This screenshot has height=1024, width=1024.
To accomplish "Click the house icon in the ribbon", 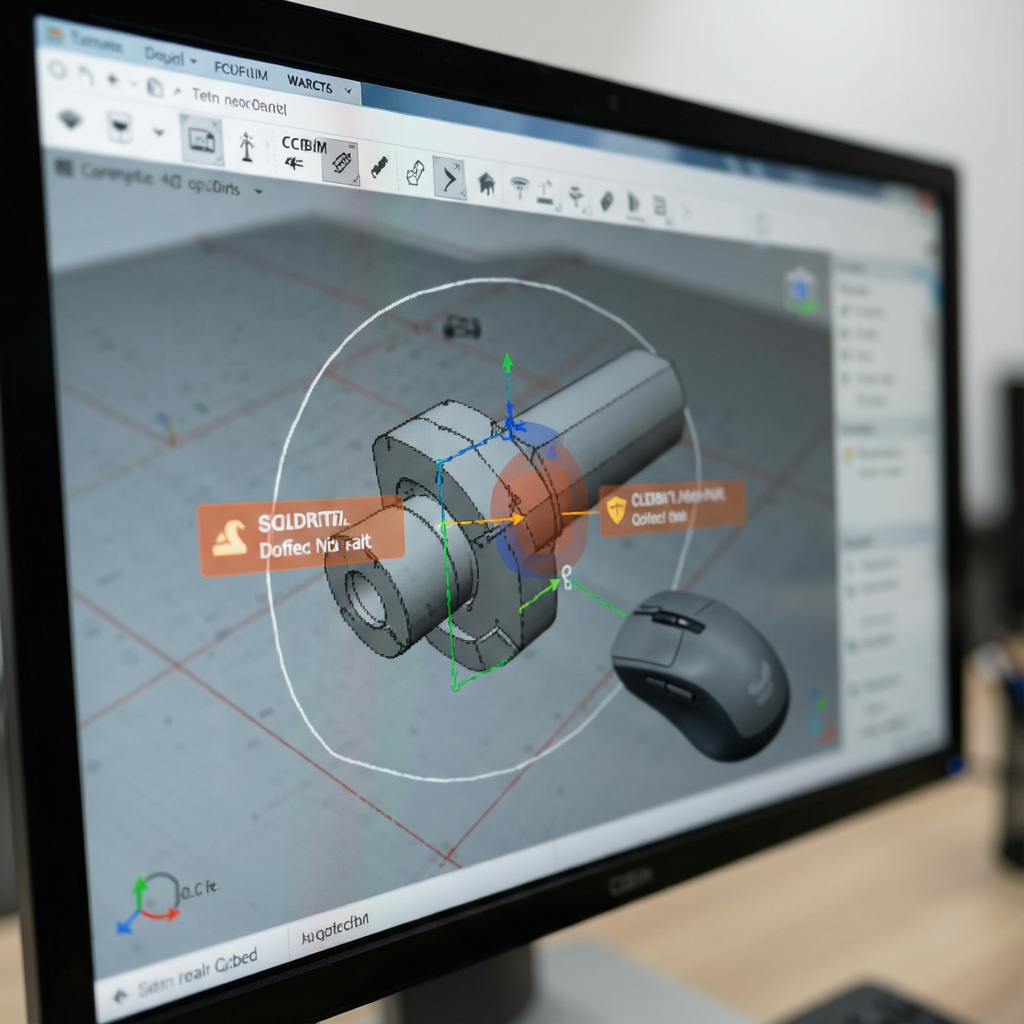I will [x=486, y=184].
